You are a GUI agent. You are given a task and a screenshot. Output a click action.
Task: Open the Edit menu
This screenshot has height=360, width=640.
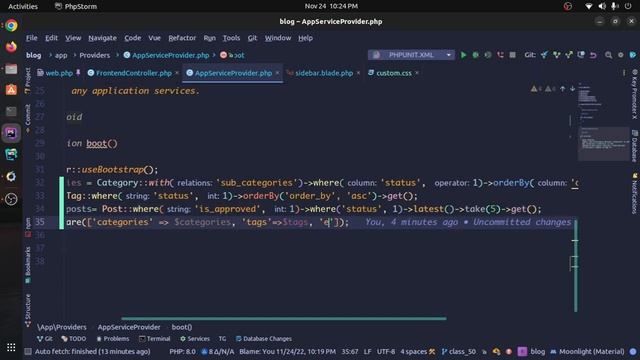[x=51, y=38]
